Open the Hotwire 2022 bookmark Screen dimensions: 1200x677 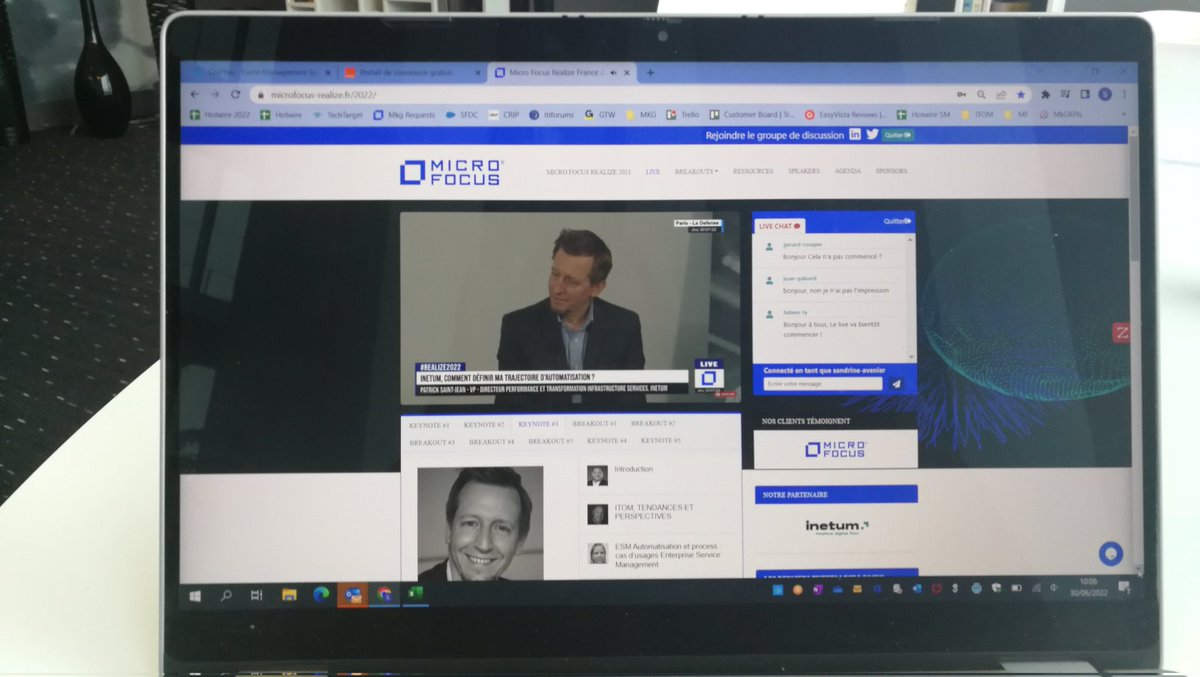point(220,115)
